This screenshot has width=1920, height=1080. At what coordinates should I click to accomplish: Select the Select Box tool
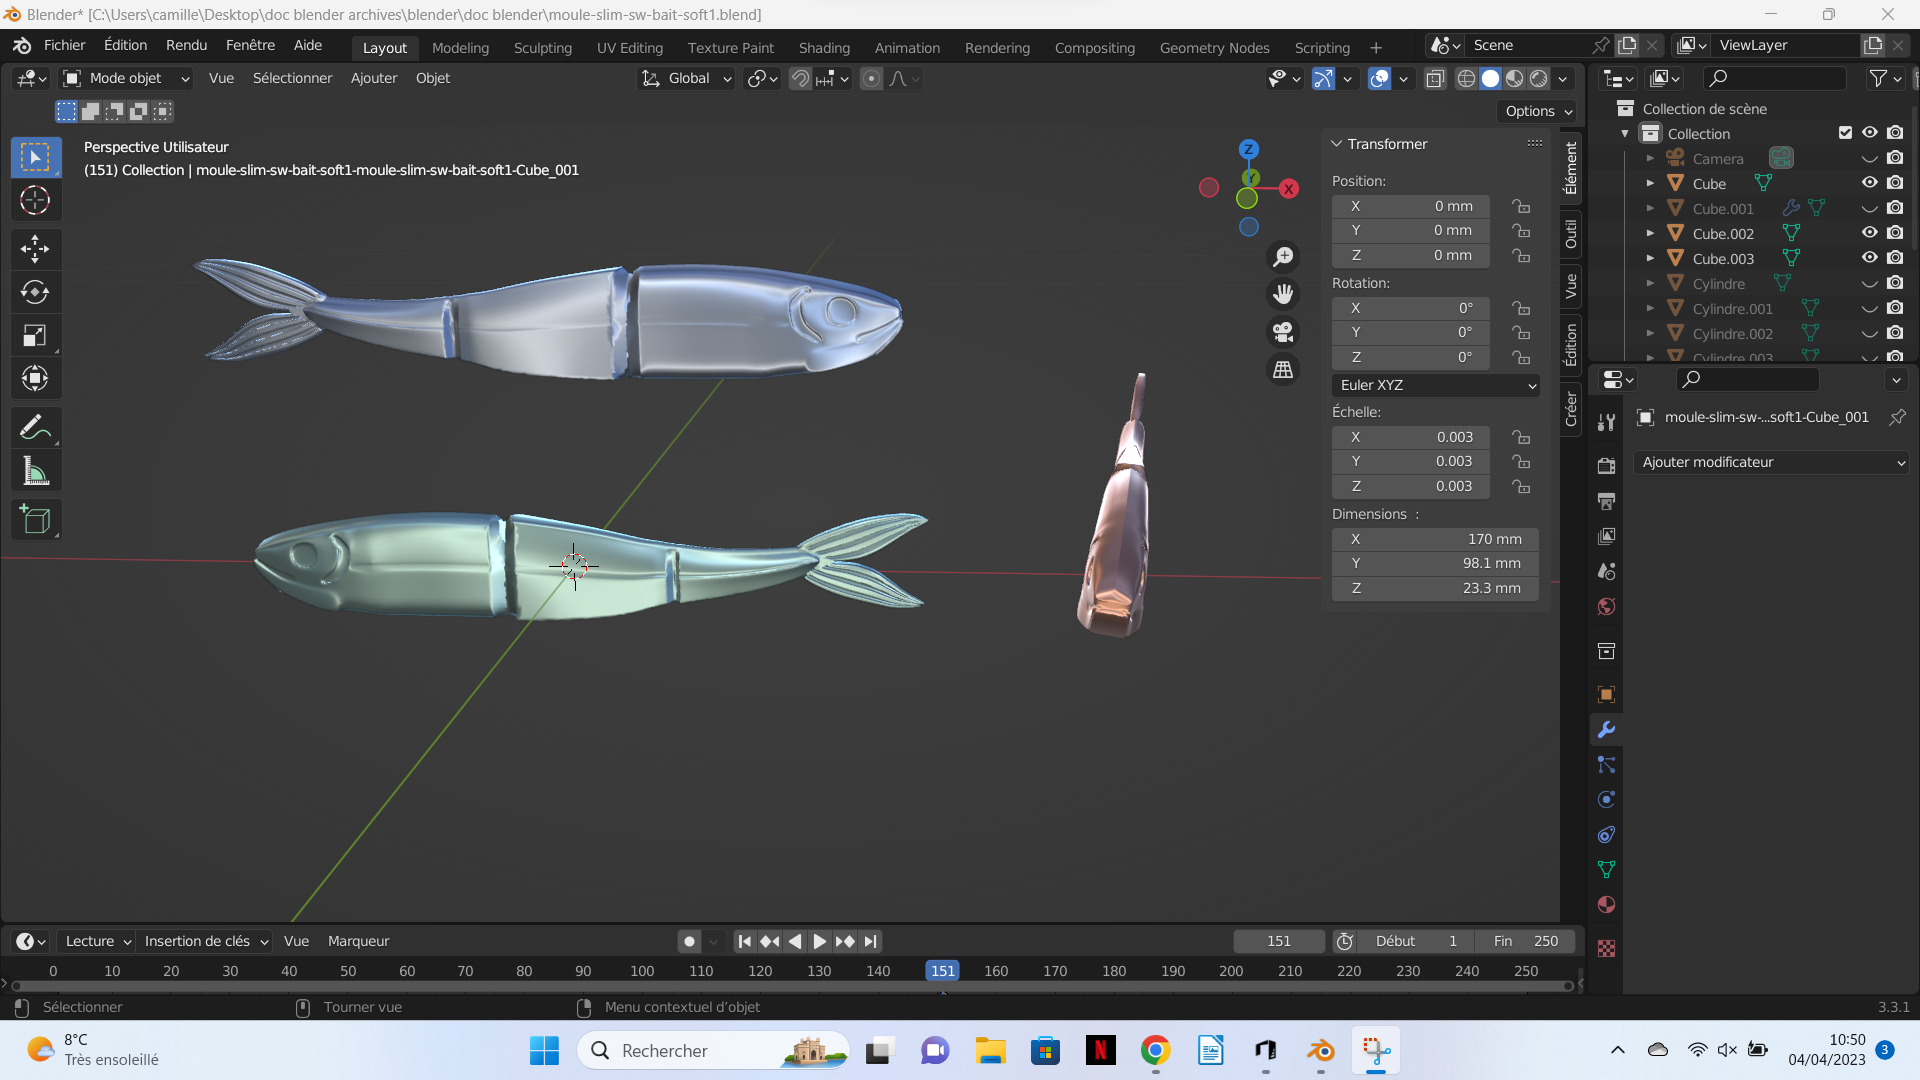click(35, 157)
